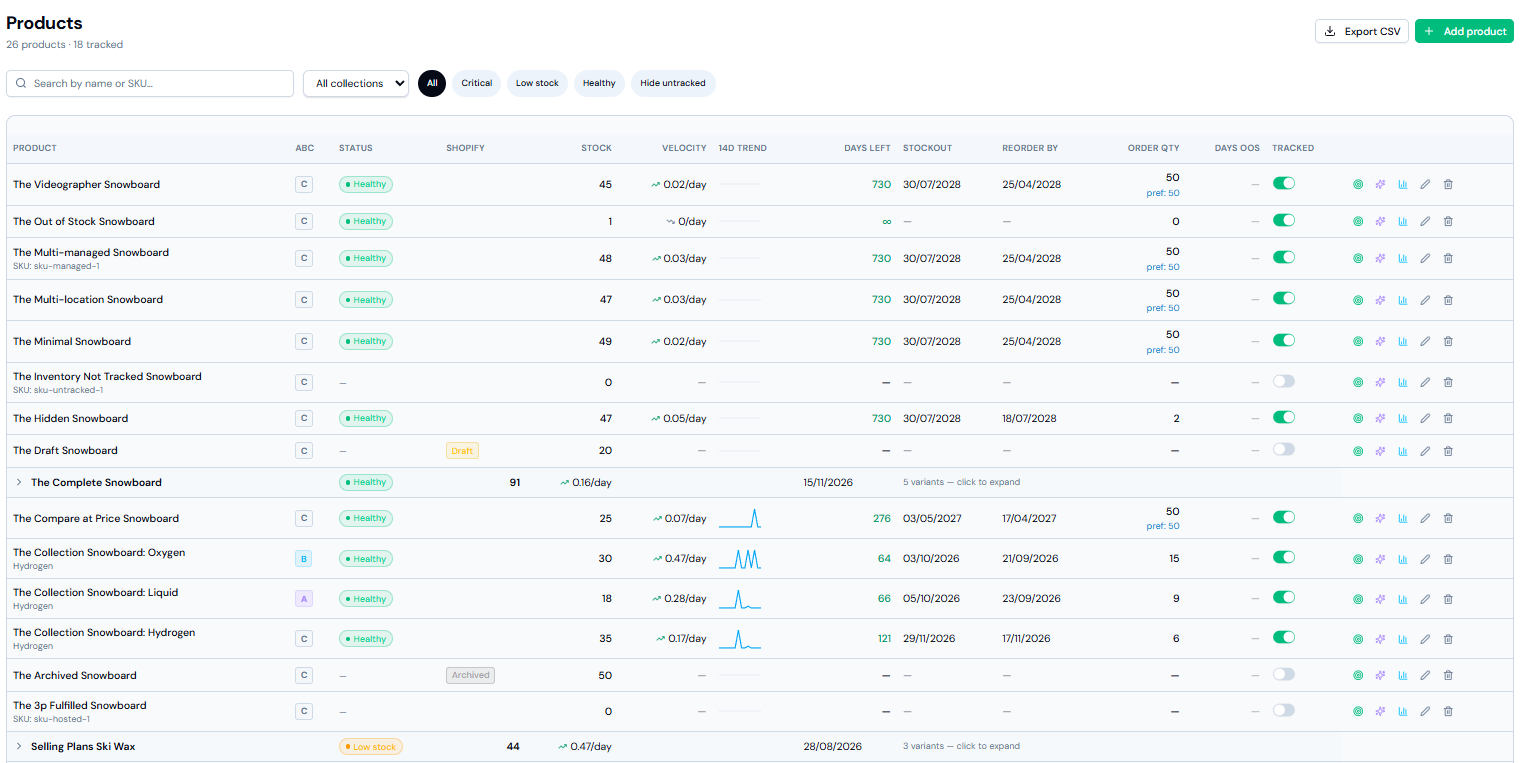Toggle tracking for The Out of Stock Snowboard
1520x763 pixels.
pyautogui.click(x=1283, y=220)
